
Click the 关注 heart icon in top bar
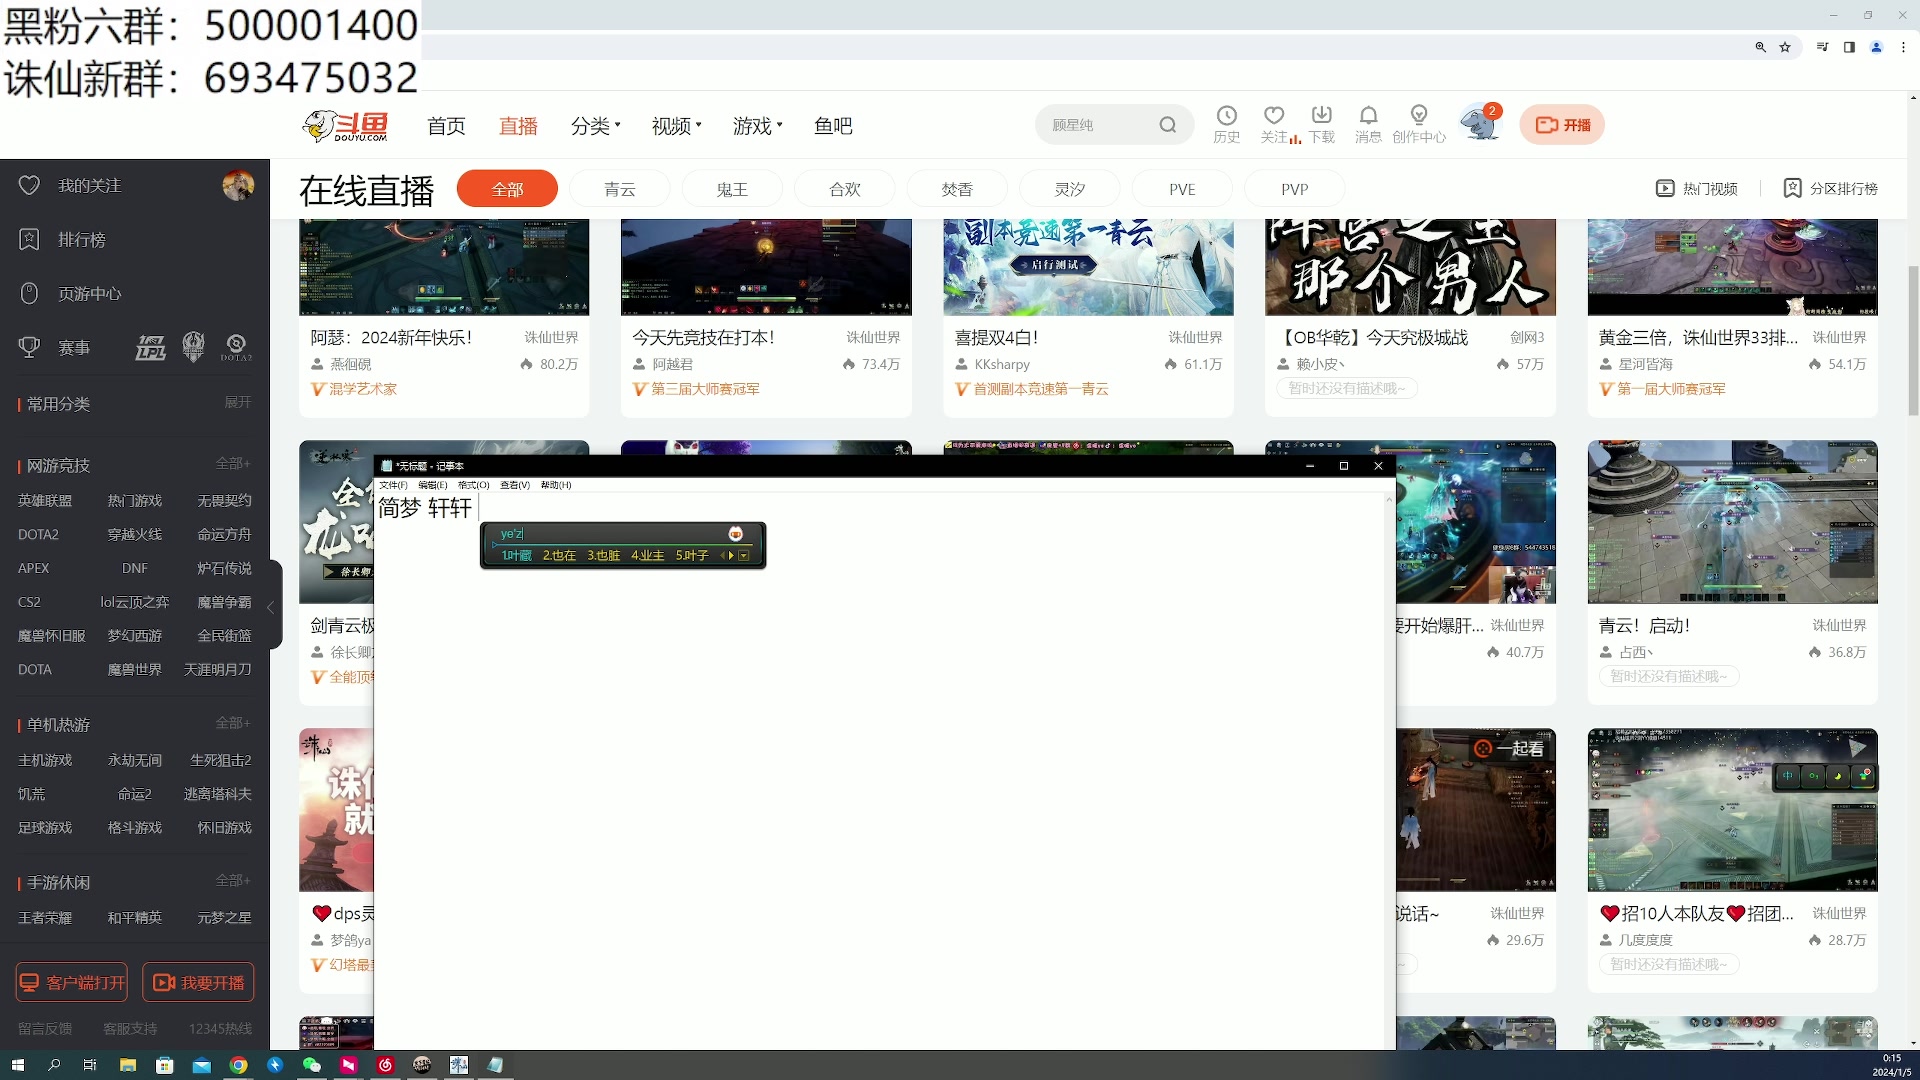(x=1274, y=116)
